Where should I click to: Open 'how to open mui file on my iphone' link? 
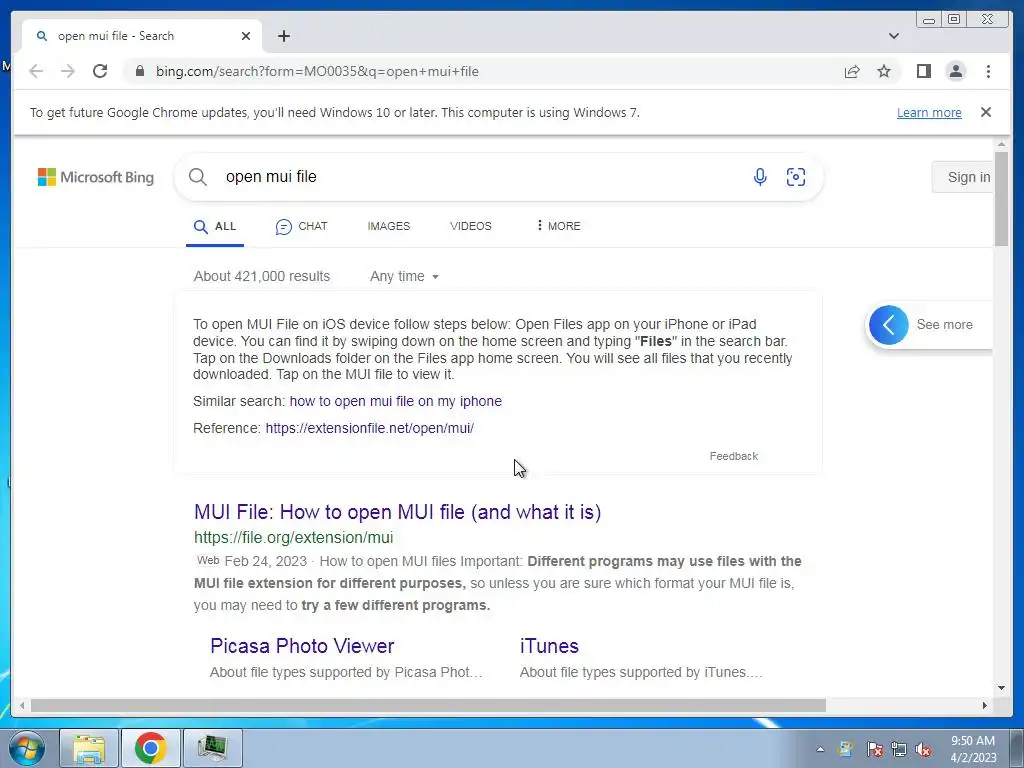(396, 401)
